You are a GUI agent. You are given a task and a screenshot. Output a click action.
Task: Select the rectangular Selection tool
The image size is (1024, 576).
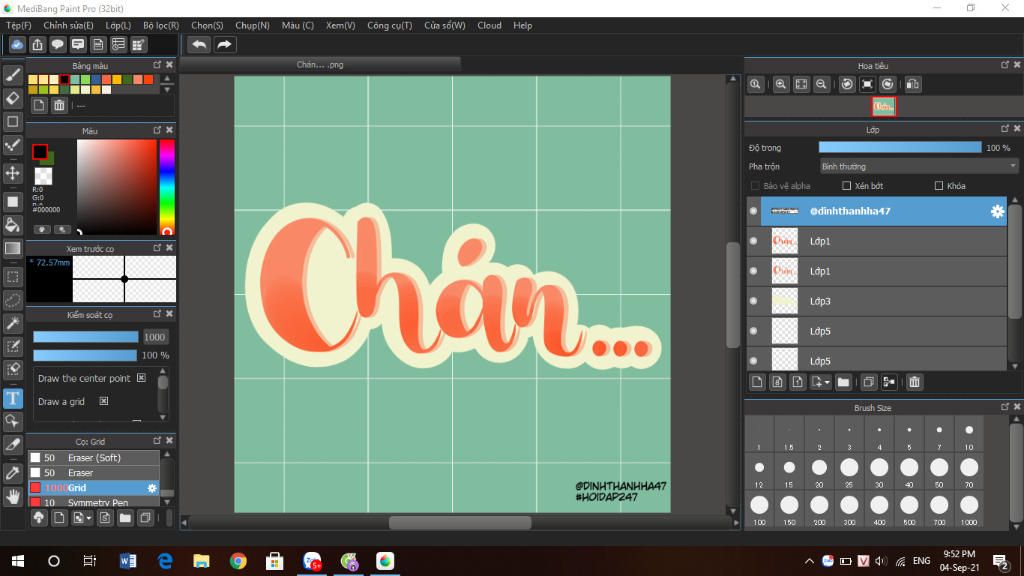click(x=12, y=277)
